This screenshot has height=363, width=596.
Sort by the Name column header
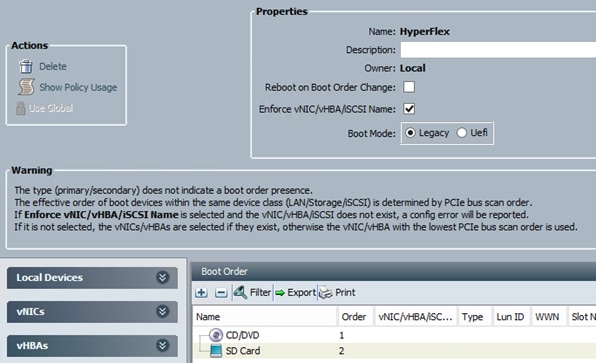click(x=265, y=317)
